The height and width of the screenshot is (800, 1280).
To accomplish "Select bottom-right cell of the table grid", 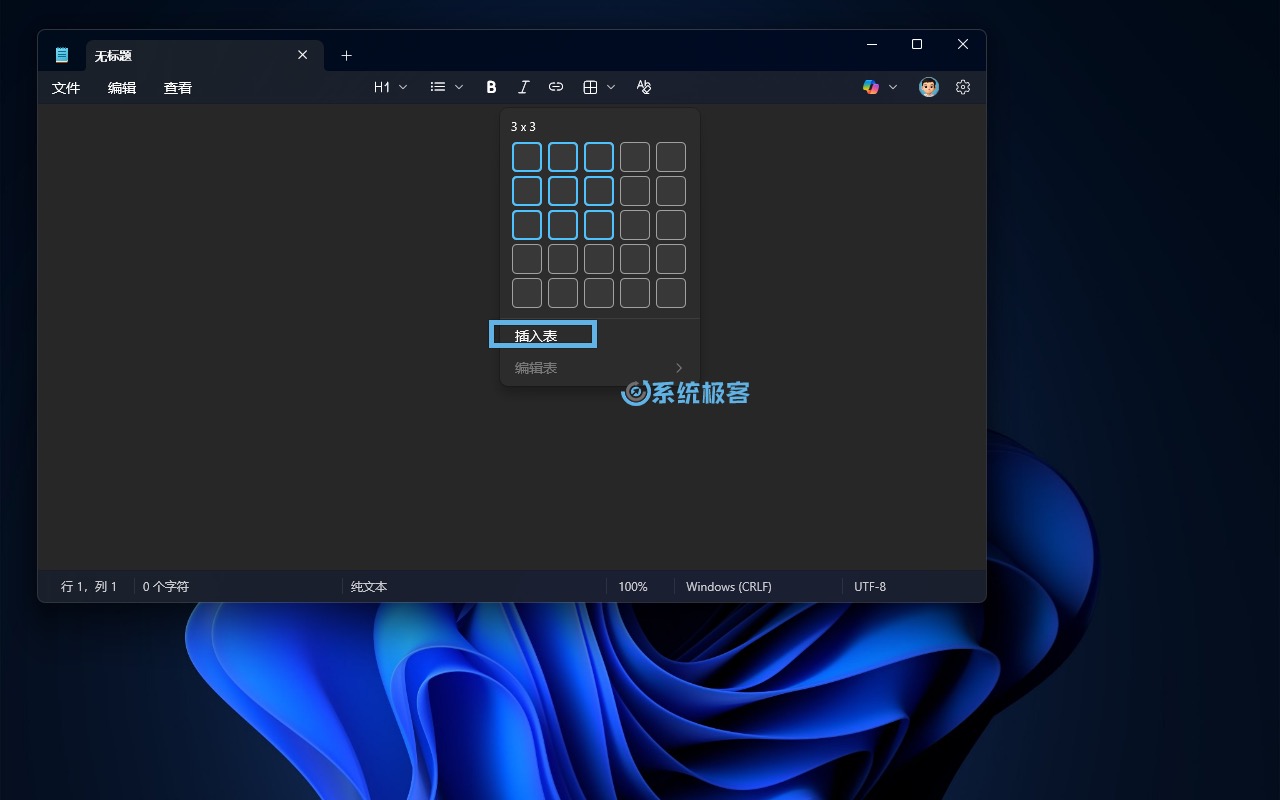I will pos(671,293).
